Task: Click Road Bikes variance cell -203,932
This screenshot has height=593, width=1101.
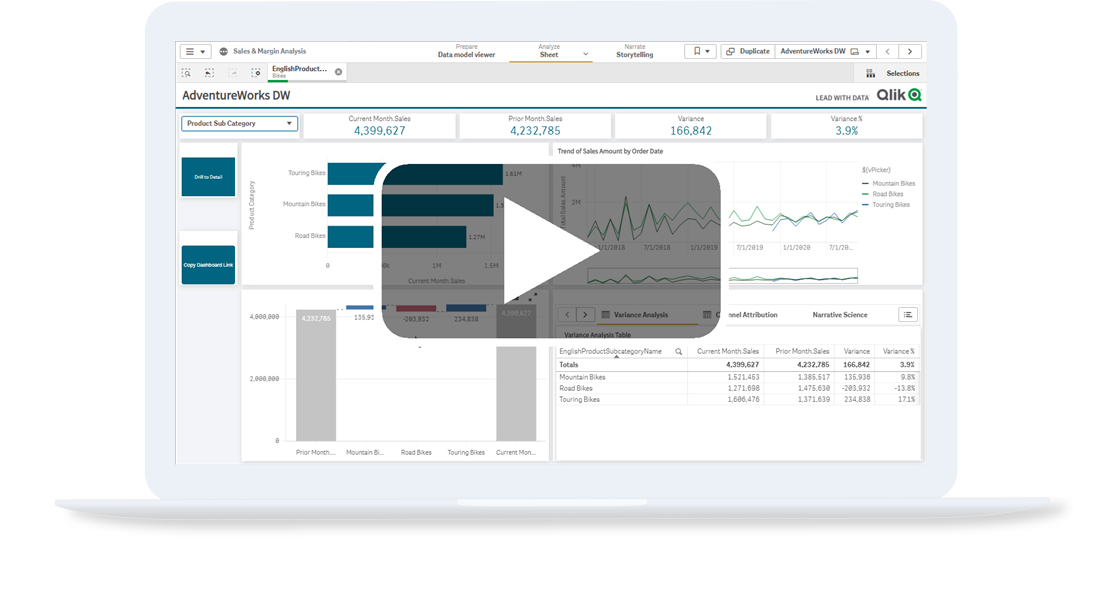Action: click(x=855, y=388)
